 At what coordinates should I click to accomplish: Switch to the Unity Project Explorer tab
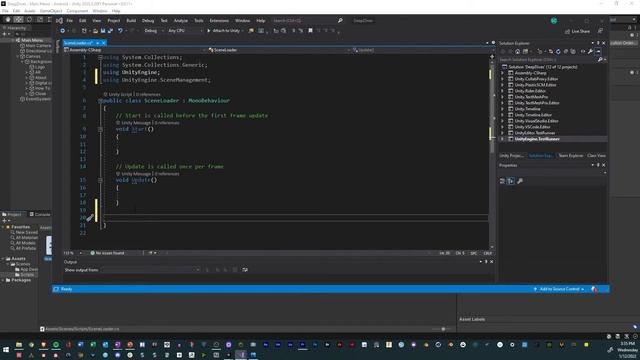511,156
